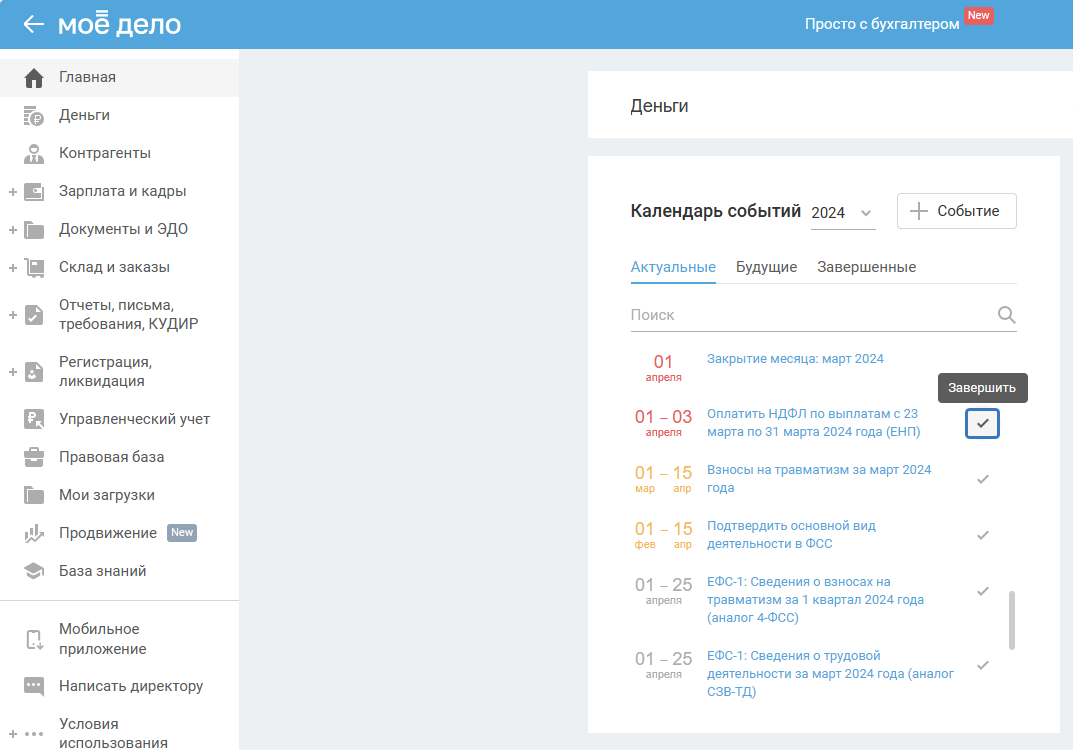The image size is (1073, 750).
Task: Click the back arrow in header
Action: [x=33, y=25]
